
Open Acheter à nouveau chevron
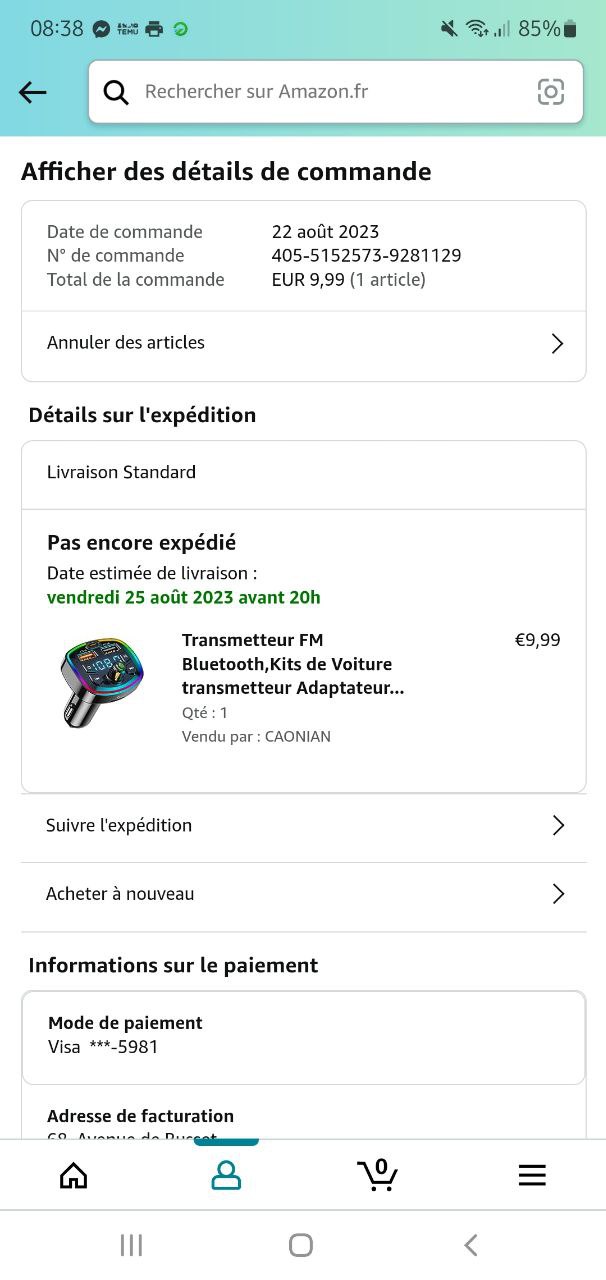coord(558,894)
